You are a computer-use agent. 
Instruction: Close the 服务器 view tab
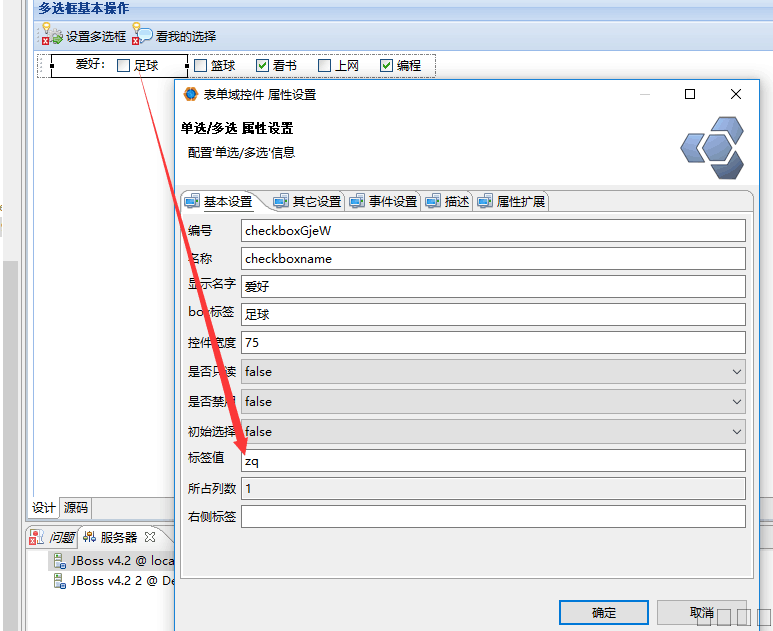[x=150, y=537]
